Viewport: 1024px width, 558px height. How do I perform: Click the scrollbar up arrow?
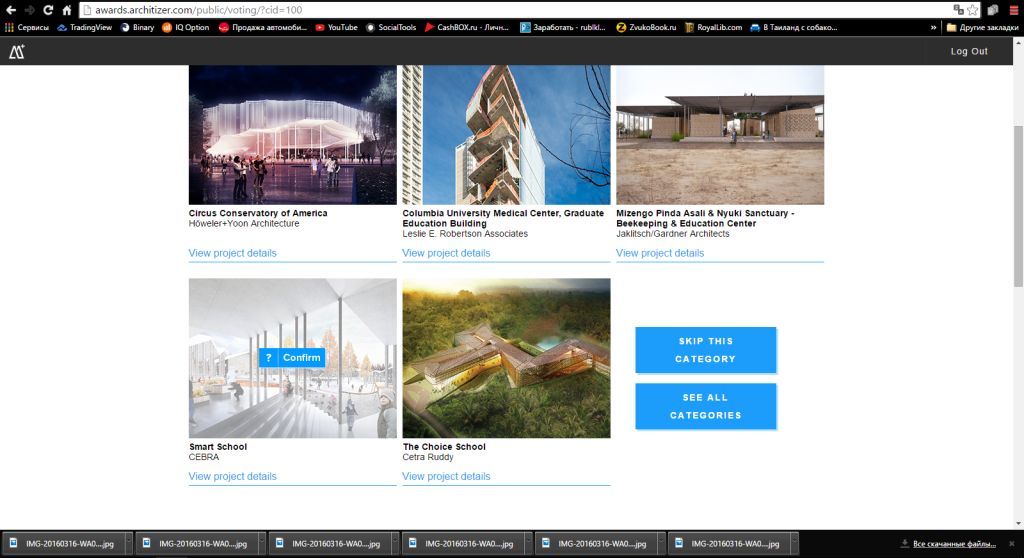tap(1018, 42)
